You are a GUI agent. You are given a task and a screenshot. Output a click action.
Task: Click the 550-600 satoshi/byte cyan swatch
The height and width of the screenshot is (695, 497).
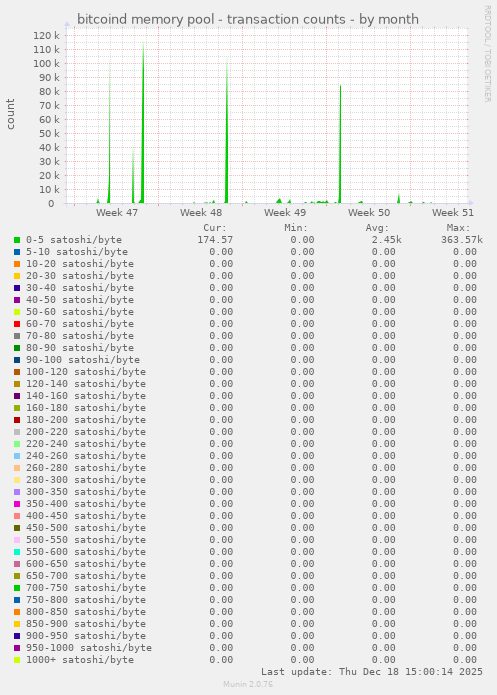[17, 552]
